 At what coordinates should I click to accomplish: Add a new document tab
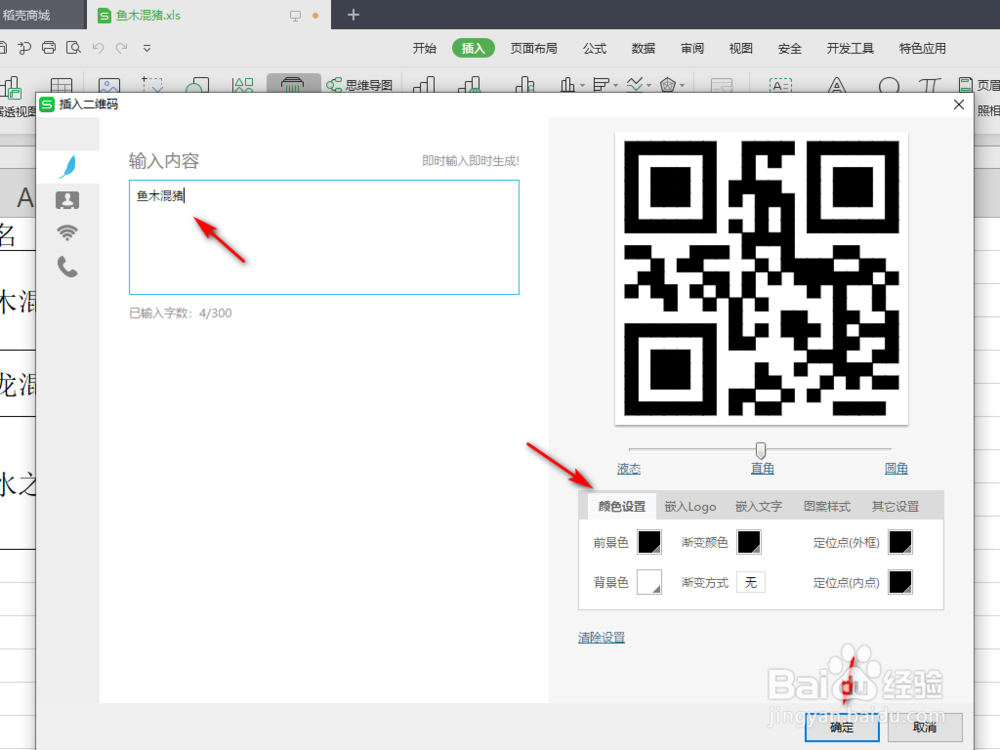pos(353,15)
